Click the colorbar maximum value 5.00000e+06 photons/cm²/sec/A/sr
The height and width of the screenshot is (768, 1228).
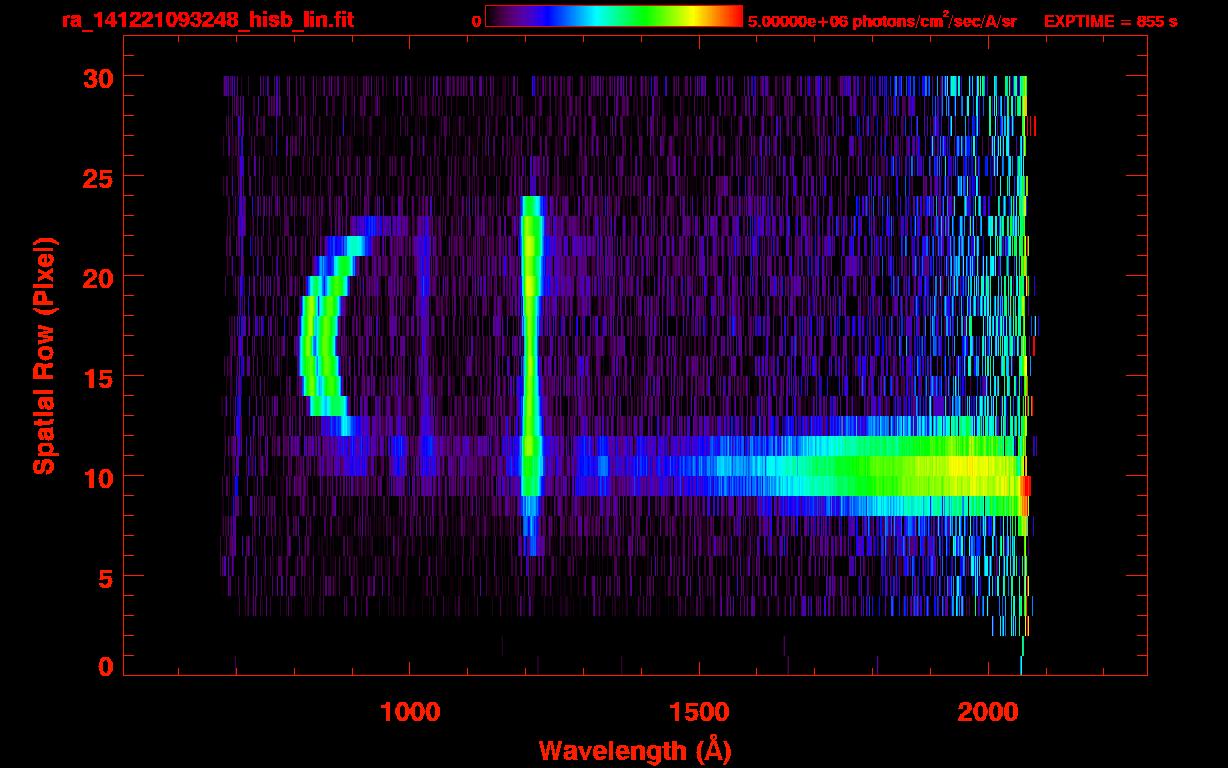[882, 21]
